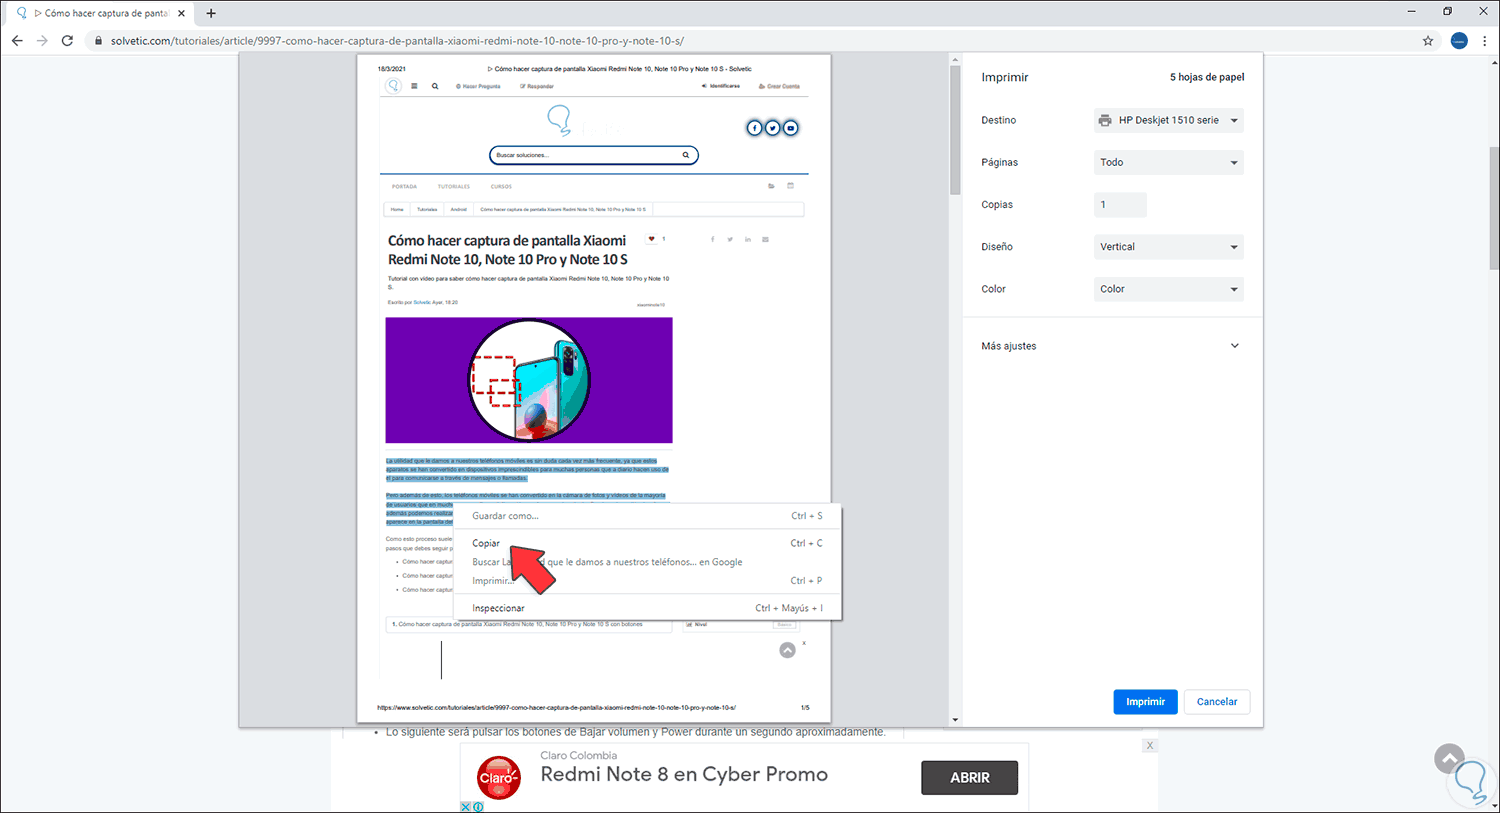
Task: Click the 'Claro Colombia' ad text
Action: pos(579,756)
